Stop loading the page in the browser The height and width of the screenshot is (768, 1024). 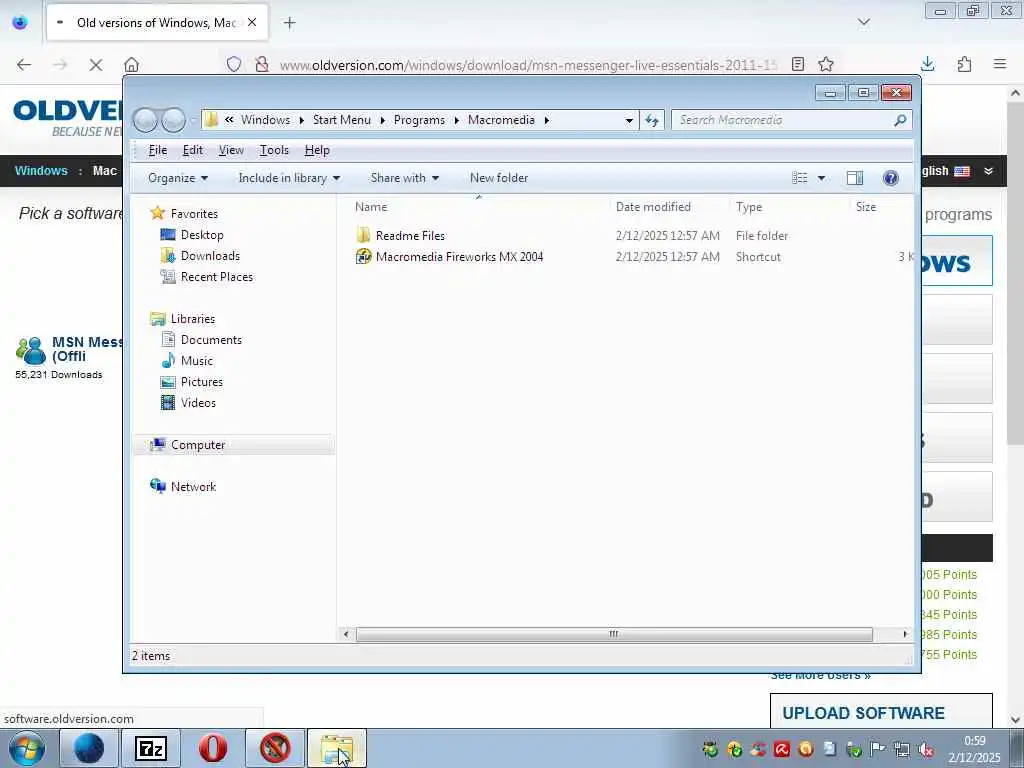(95, 65)
